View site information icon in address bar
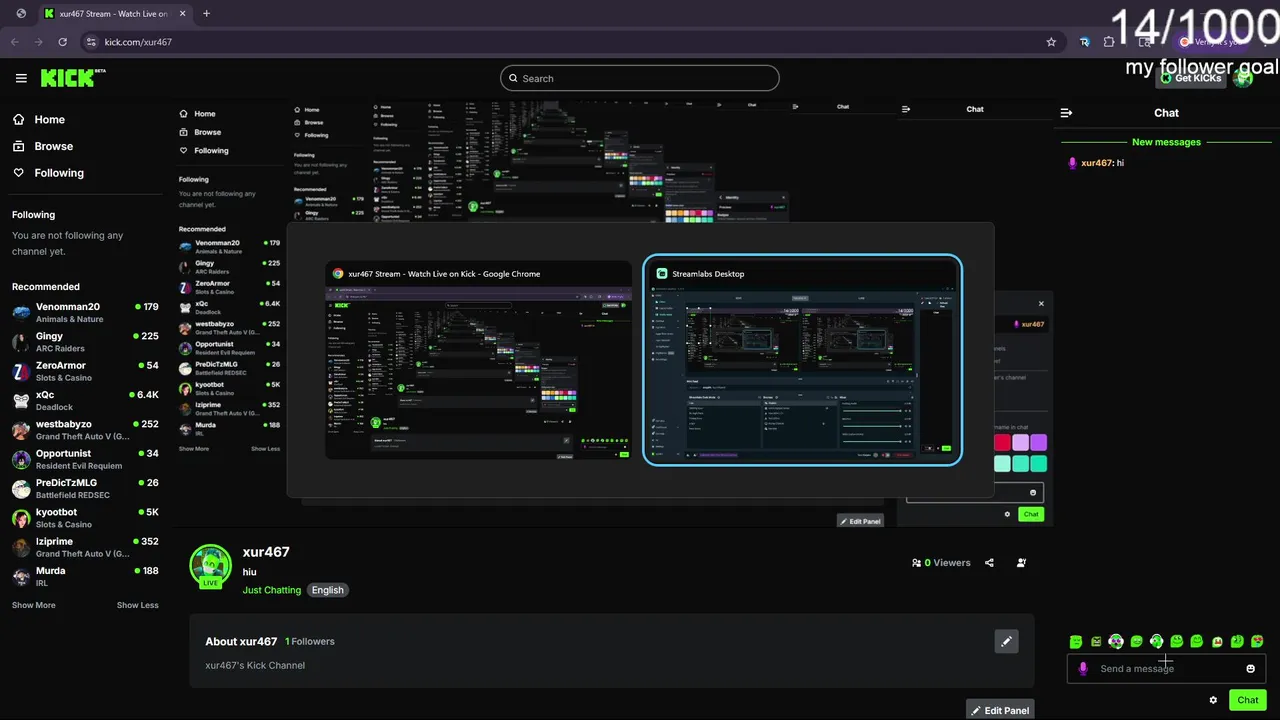Image resolution: width=1280 pixels, height=720 pixels. (91, 42)
